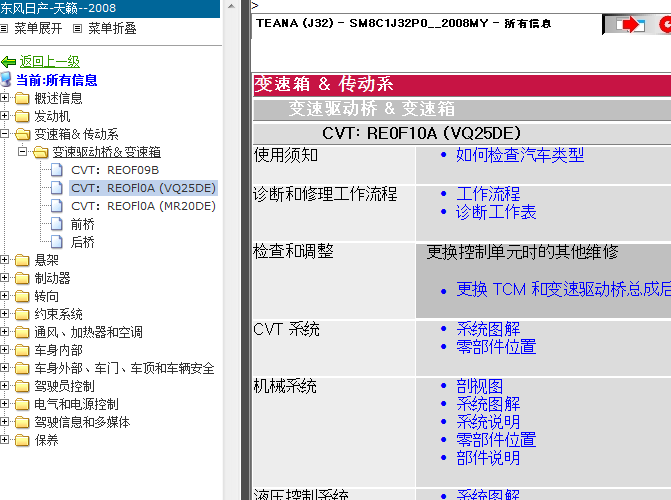Click the current info globe icon

coord(6,80)
